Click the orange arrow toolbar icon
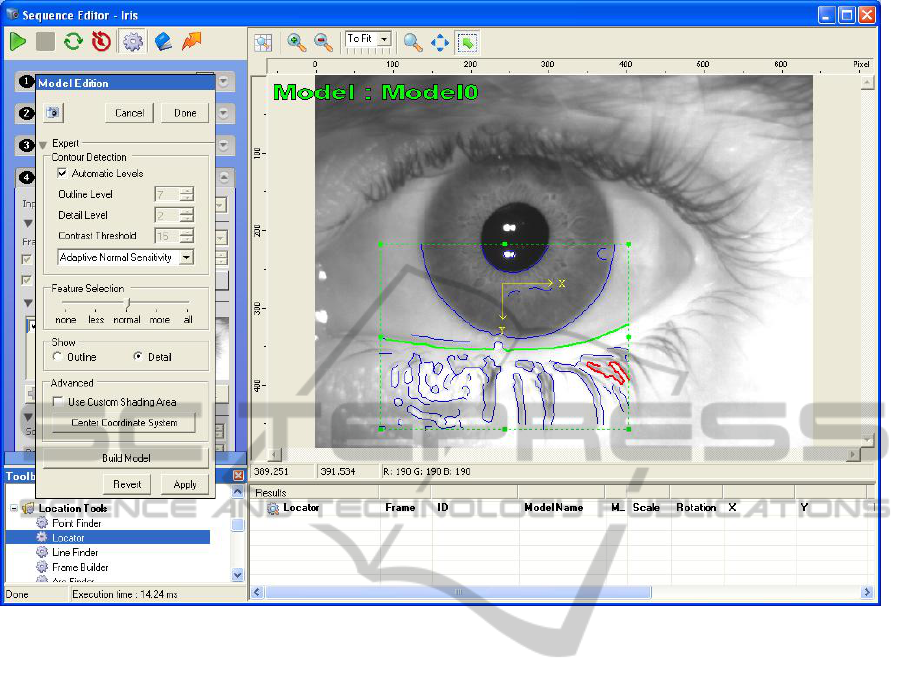The width and height of the screenshot is (907, 692). click(191, 41)
